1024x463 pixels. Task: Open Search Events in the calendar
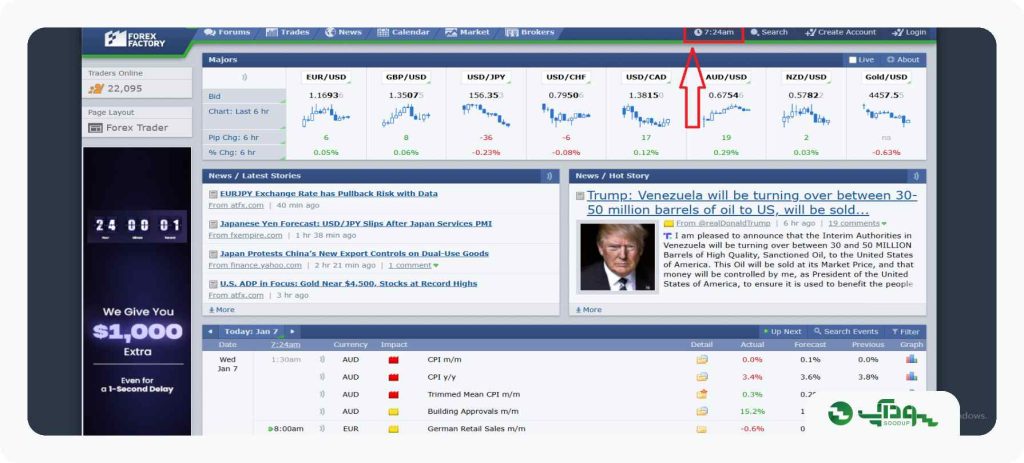coord(846,332)
